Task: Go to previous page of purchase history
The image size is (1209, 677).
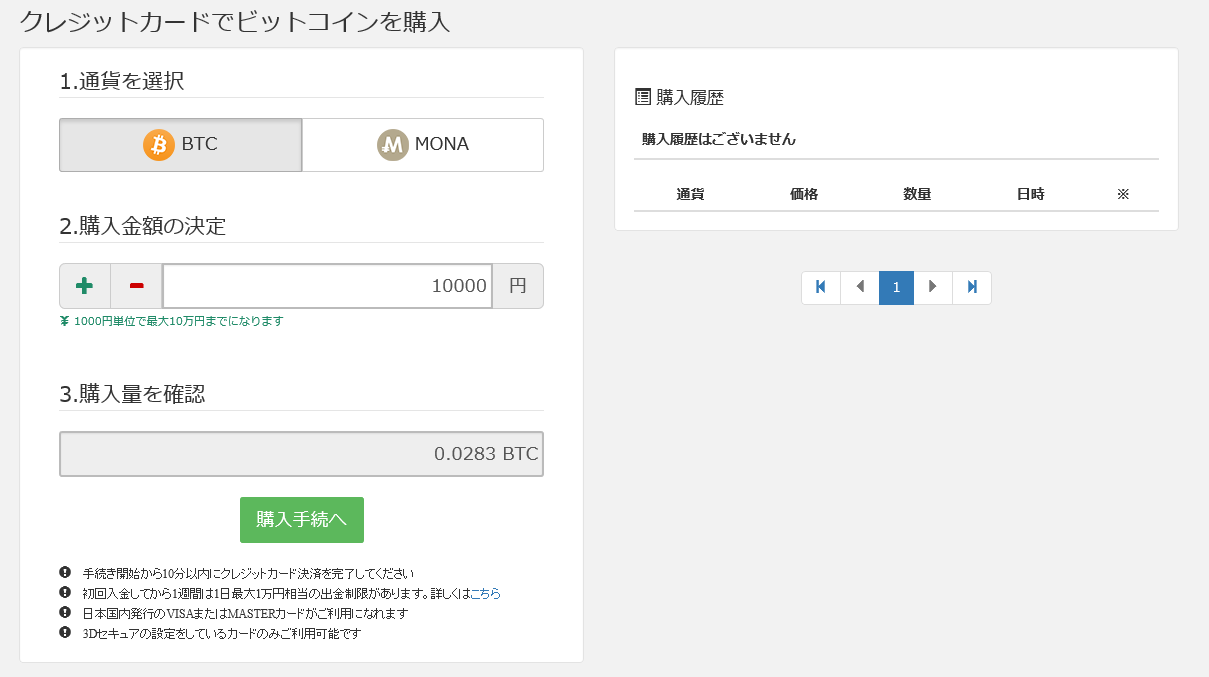Action: pos(859,287)
